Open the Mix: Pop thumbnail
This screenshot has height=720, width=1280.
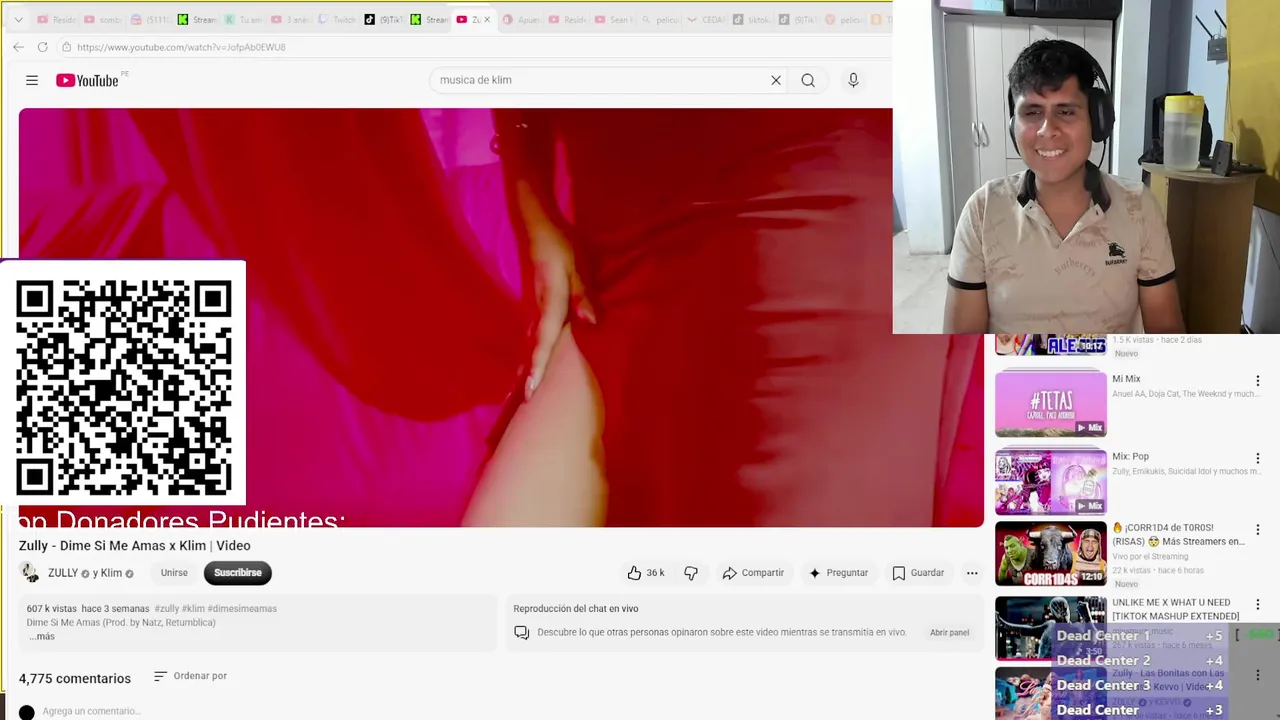click(x=1051, y=481)
